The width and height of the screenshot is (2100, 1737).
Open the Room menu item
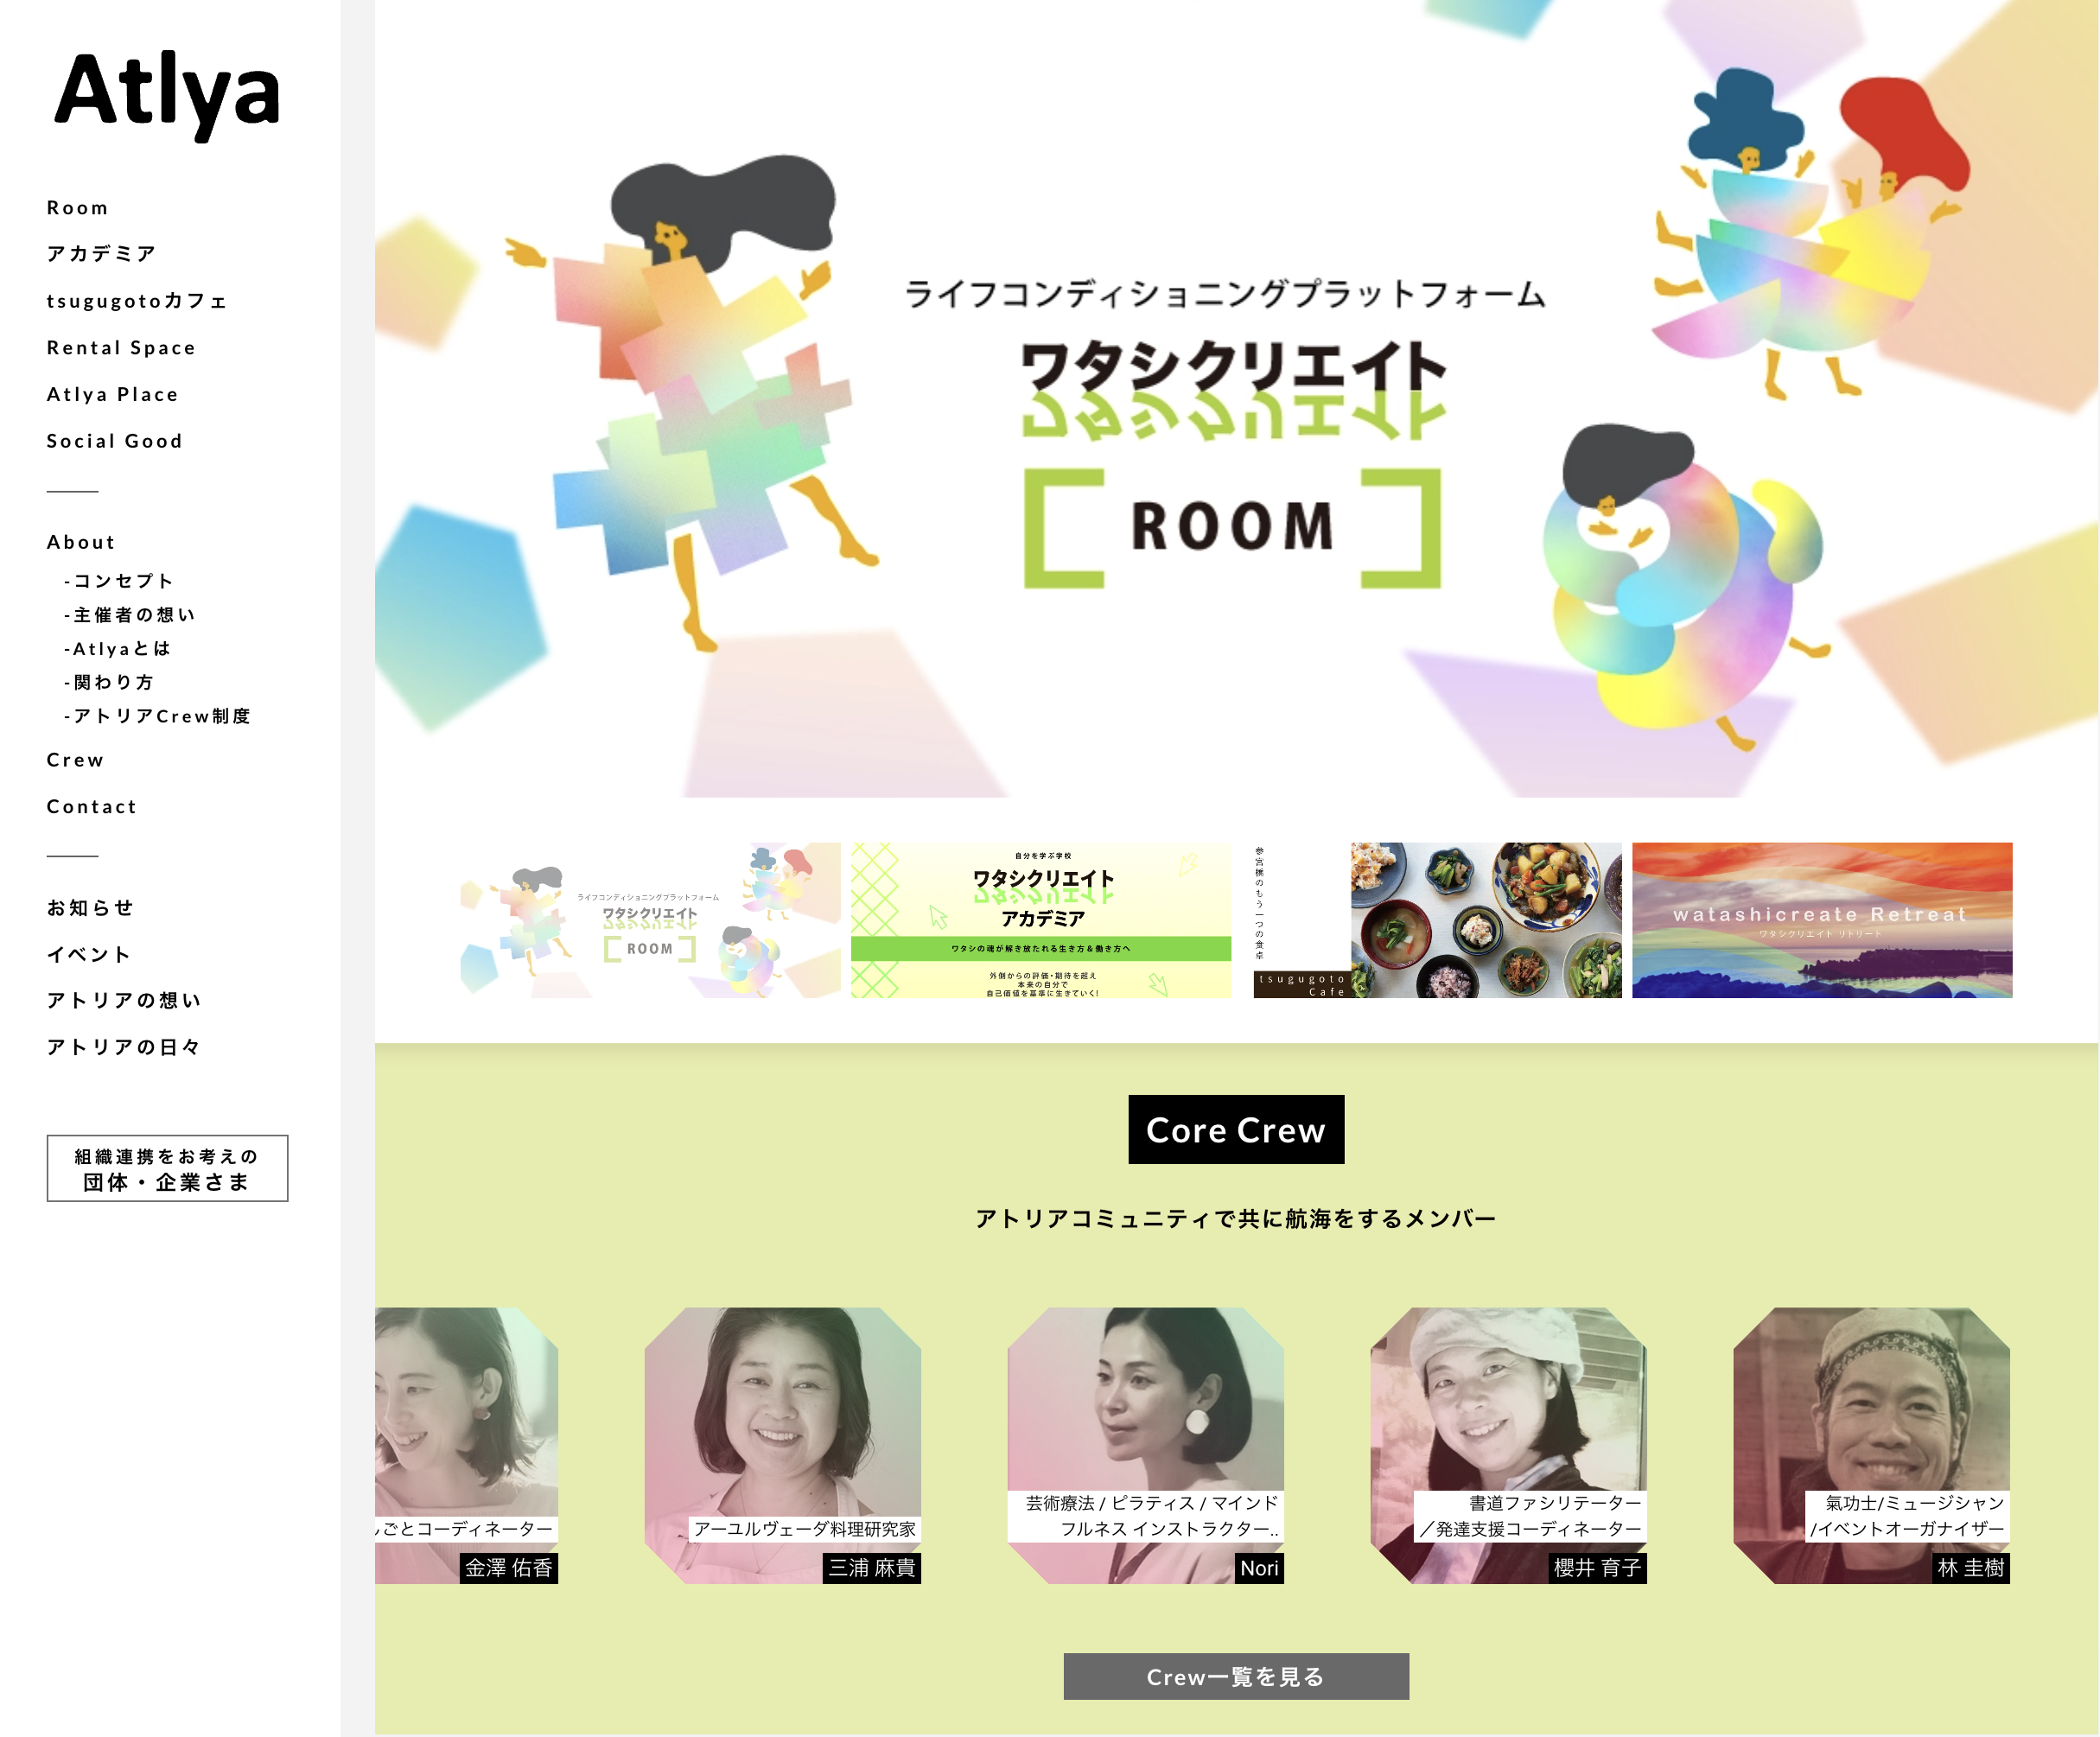click(78, 208)
